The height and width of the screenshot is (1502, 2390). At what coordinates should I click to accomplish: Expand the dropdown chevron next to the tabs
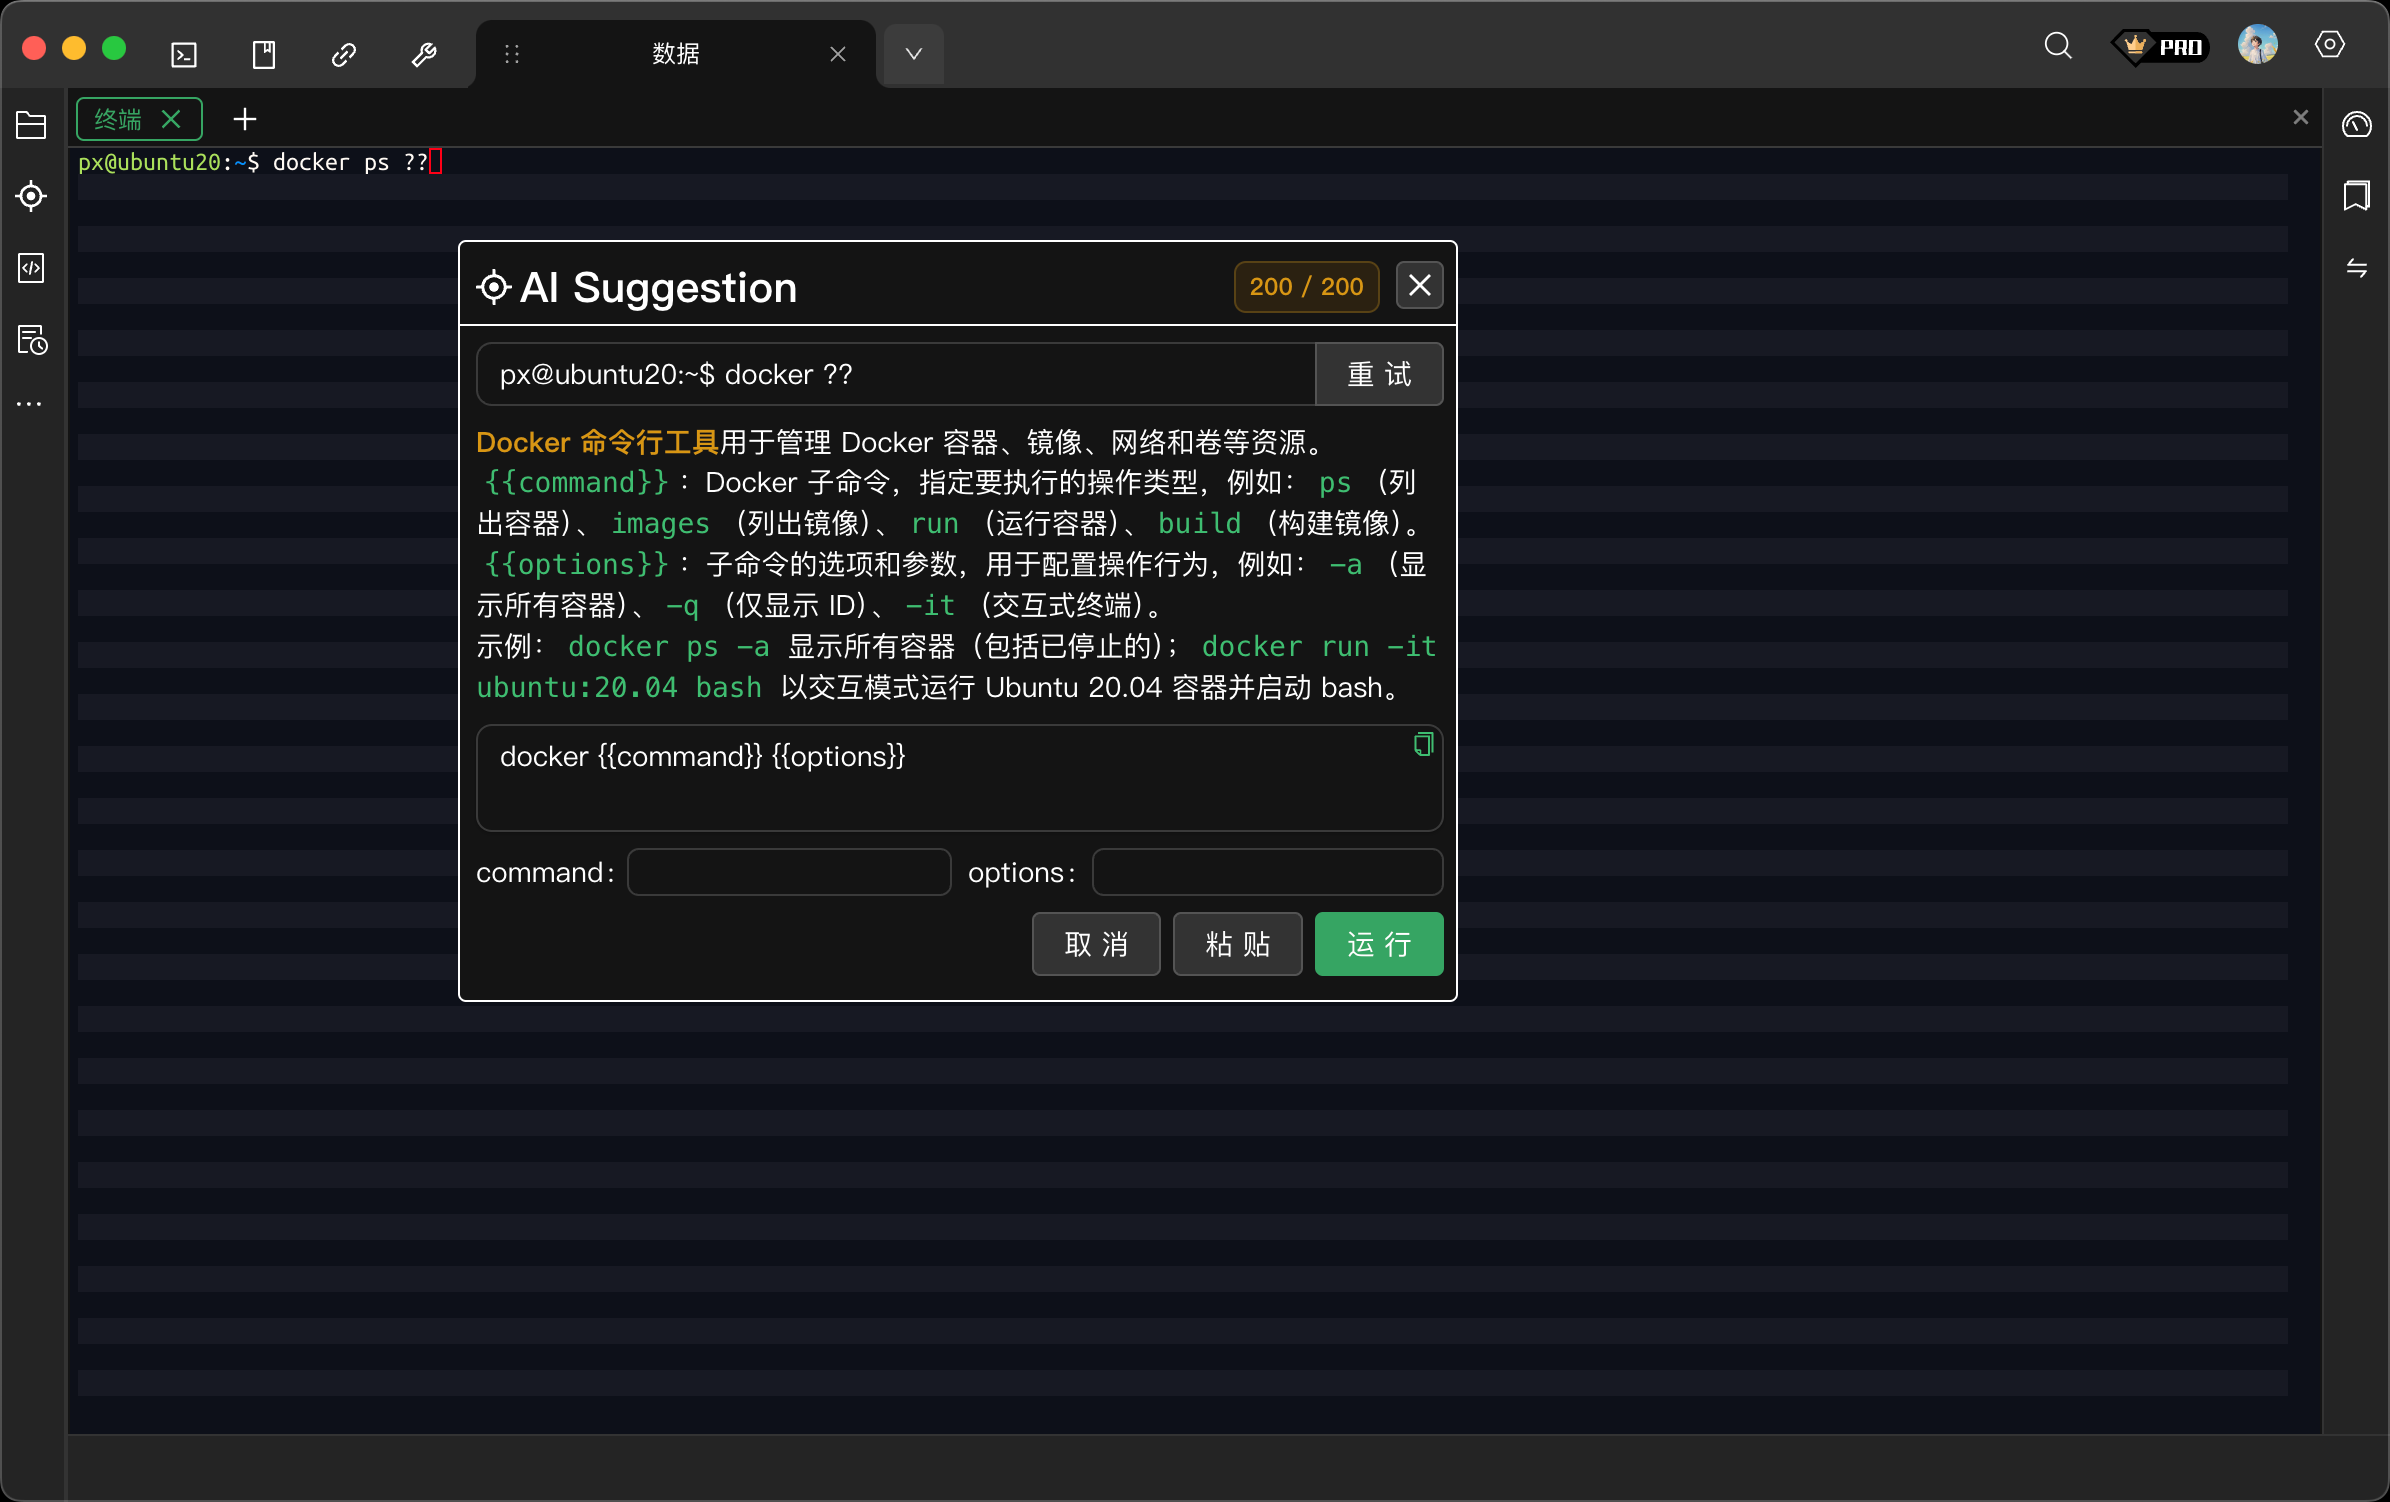911,54
